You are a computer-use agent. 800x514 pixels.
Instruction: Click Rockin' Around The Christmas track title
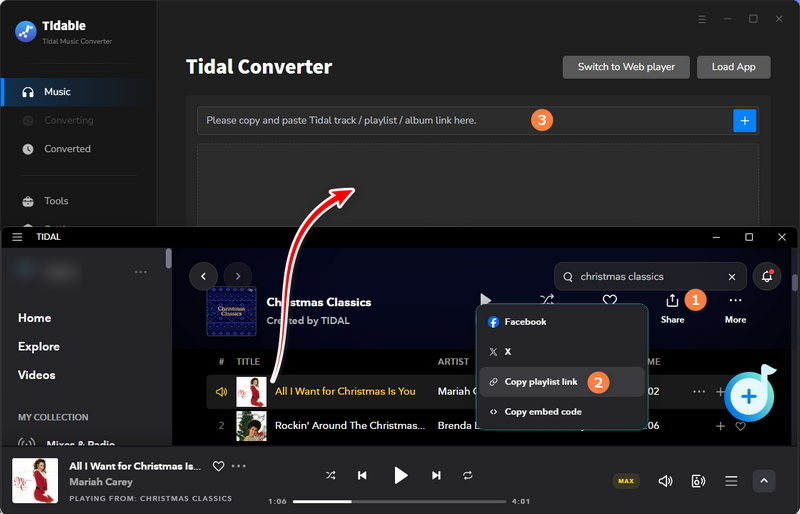click(349, 426)
